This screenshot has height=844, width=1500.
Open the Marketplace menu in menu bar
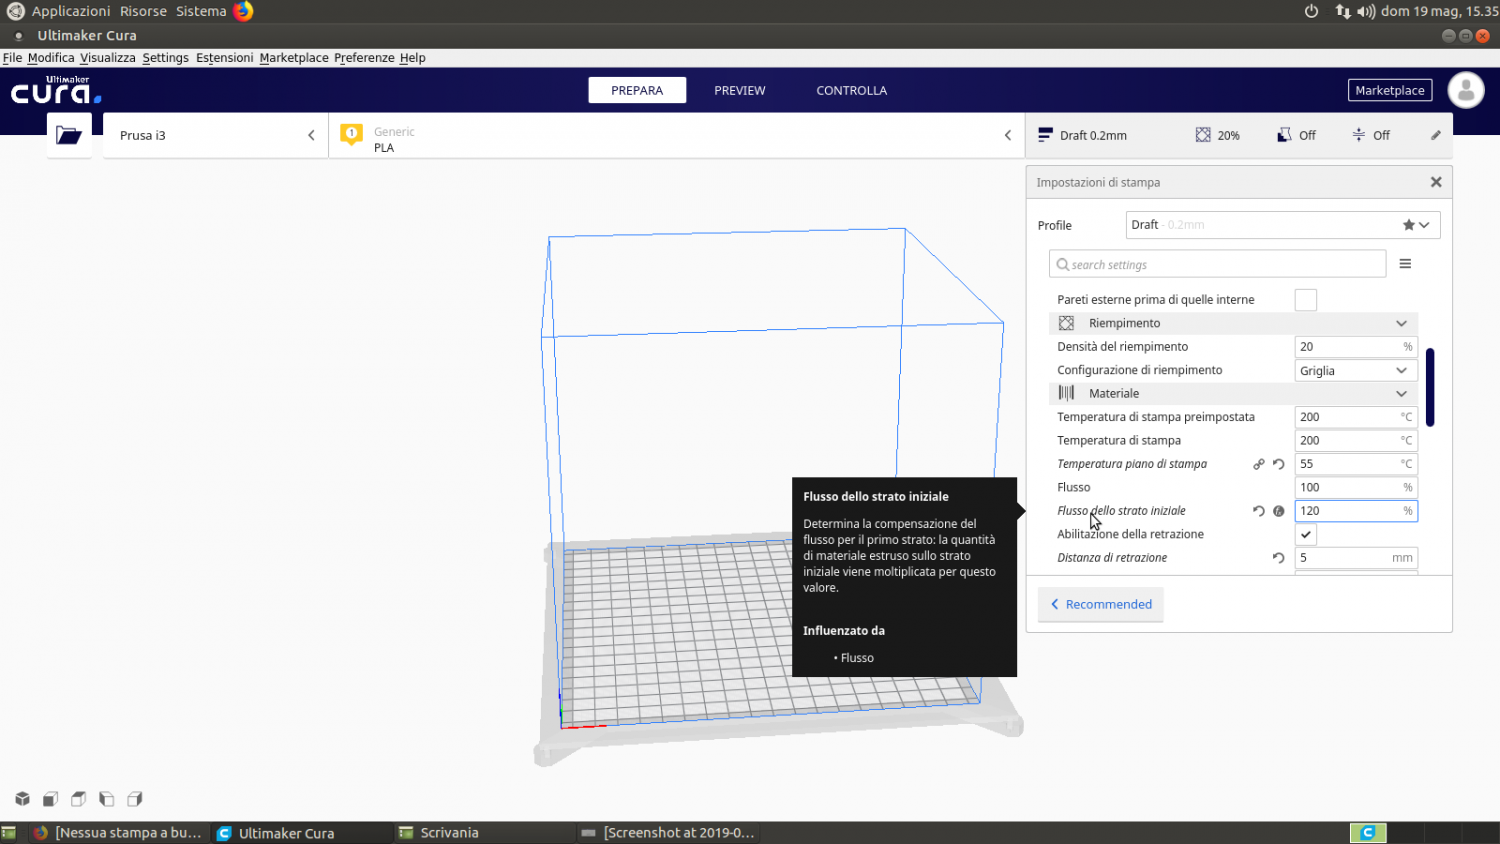click(x=294, y=58)
